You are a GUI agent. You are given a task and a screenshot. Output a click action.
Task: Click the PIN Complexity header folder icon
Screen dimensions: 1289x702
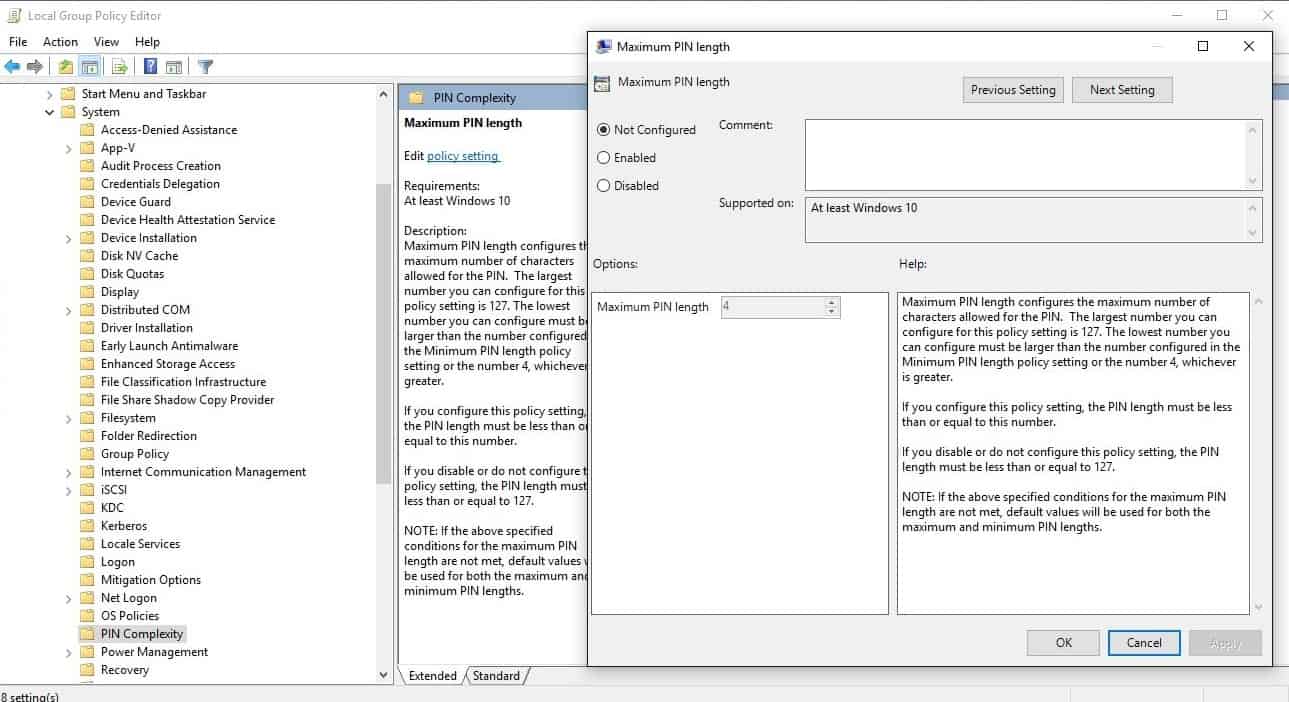click(x=416, y=98)
